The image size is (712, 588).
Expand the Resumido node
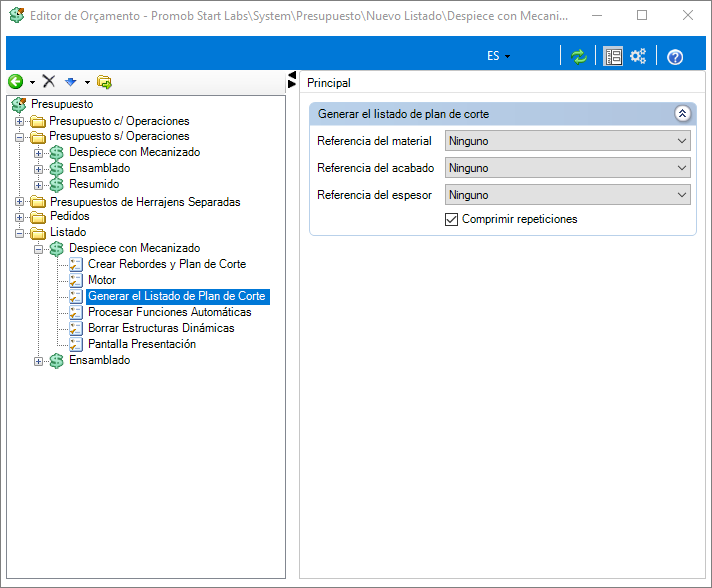click(39, 185)
